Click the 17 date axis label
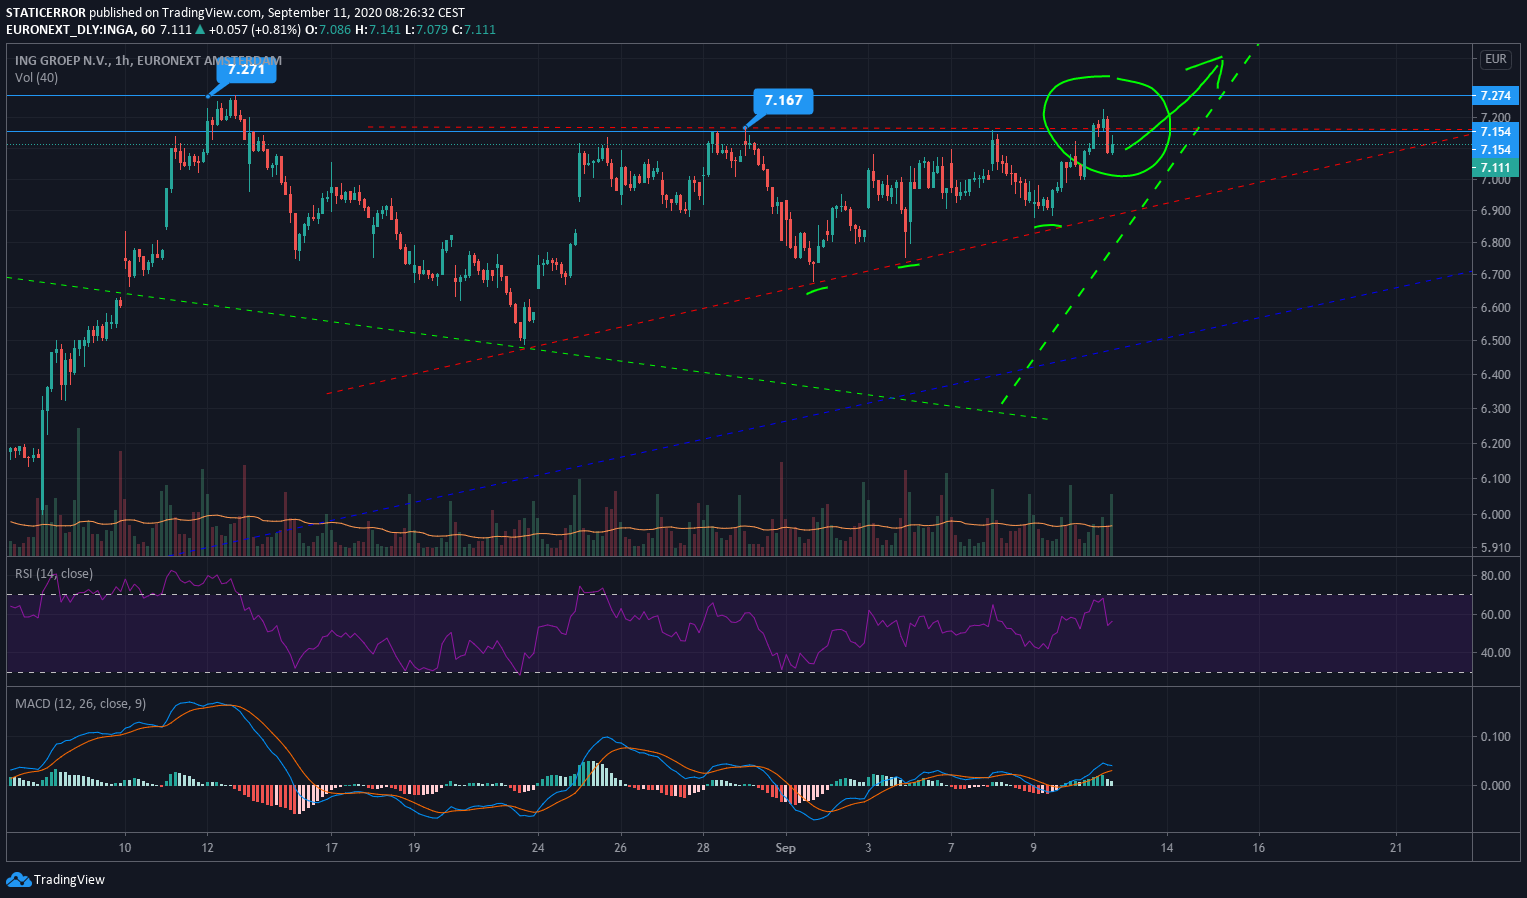 tap(331, 848)
